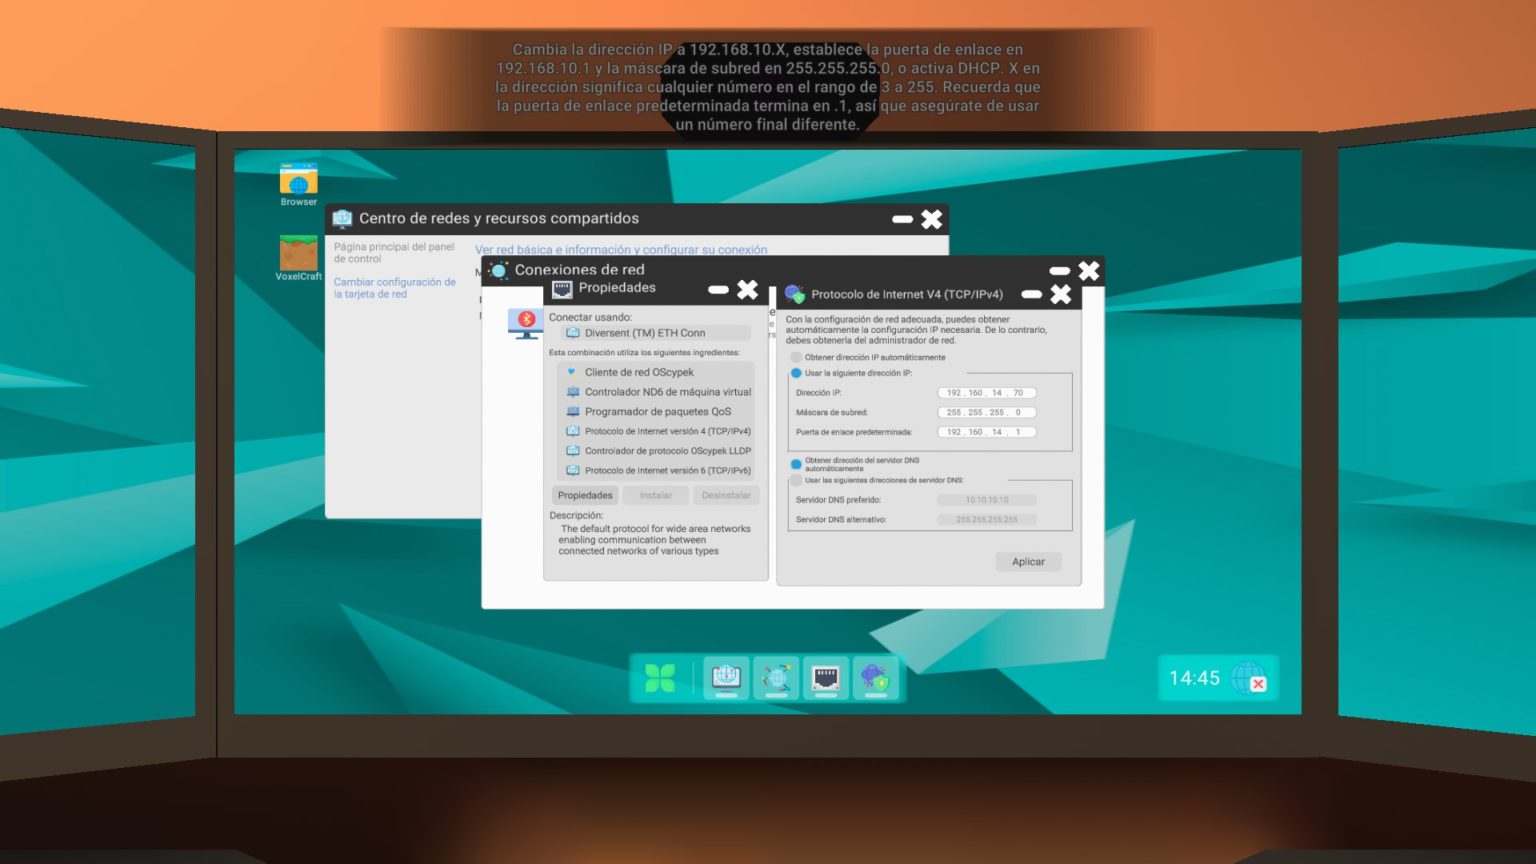
Task: Open the Conexiones de red taskbar icon
Action: point(776,677)
